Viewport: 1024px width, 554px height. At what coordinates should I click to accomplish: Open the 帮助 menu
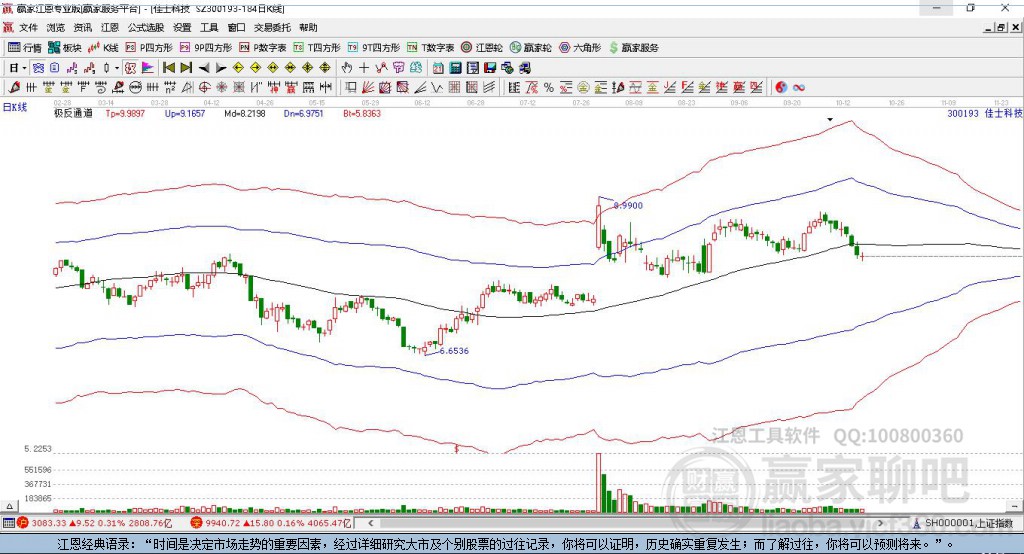(308, 27)
